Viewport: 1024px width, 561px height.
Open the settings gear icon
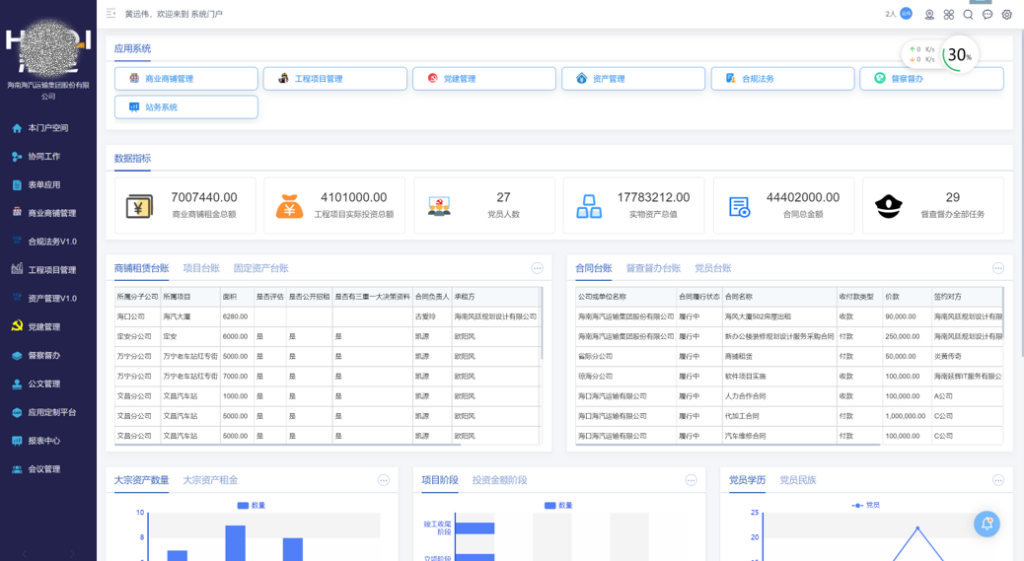pyautogui.click(x=1007, y=14)
